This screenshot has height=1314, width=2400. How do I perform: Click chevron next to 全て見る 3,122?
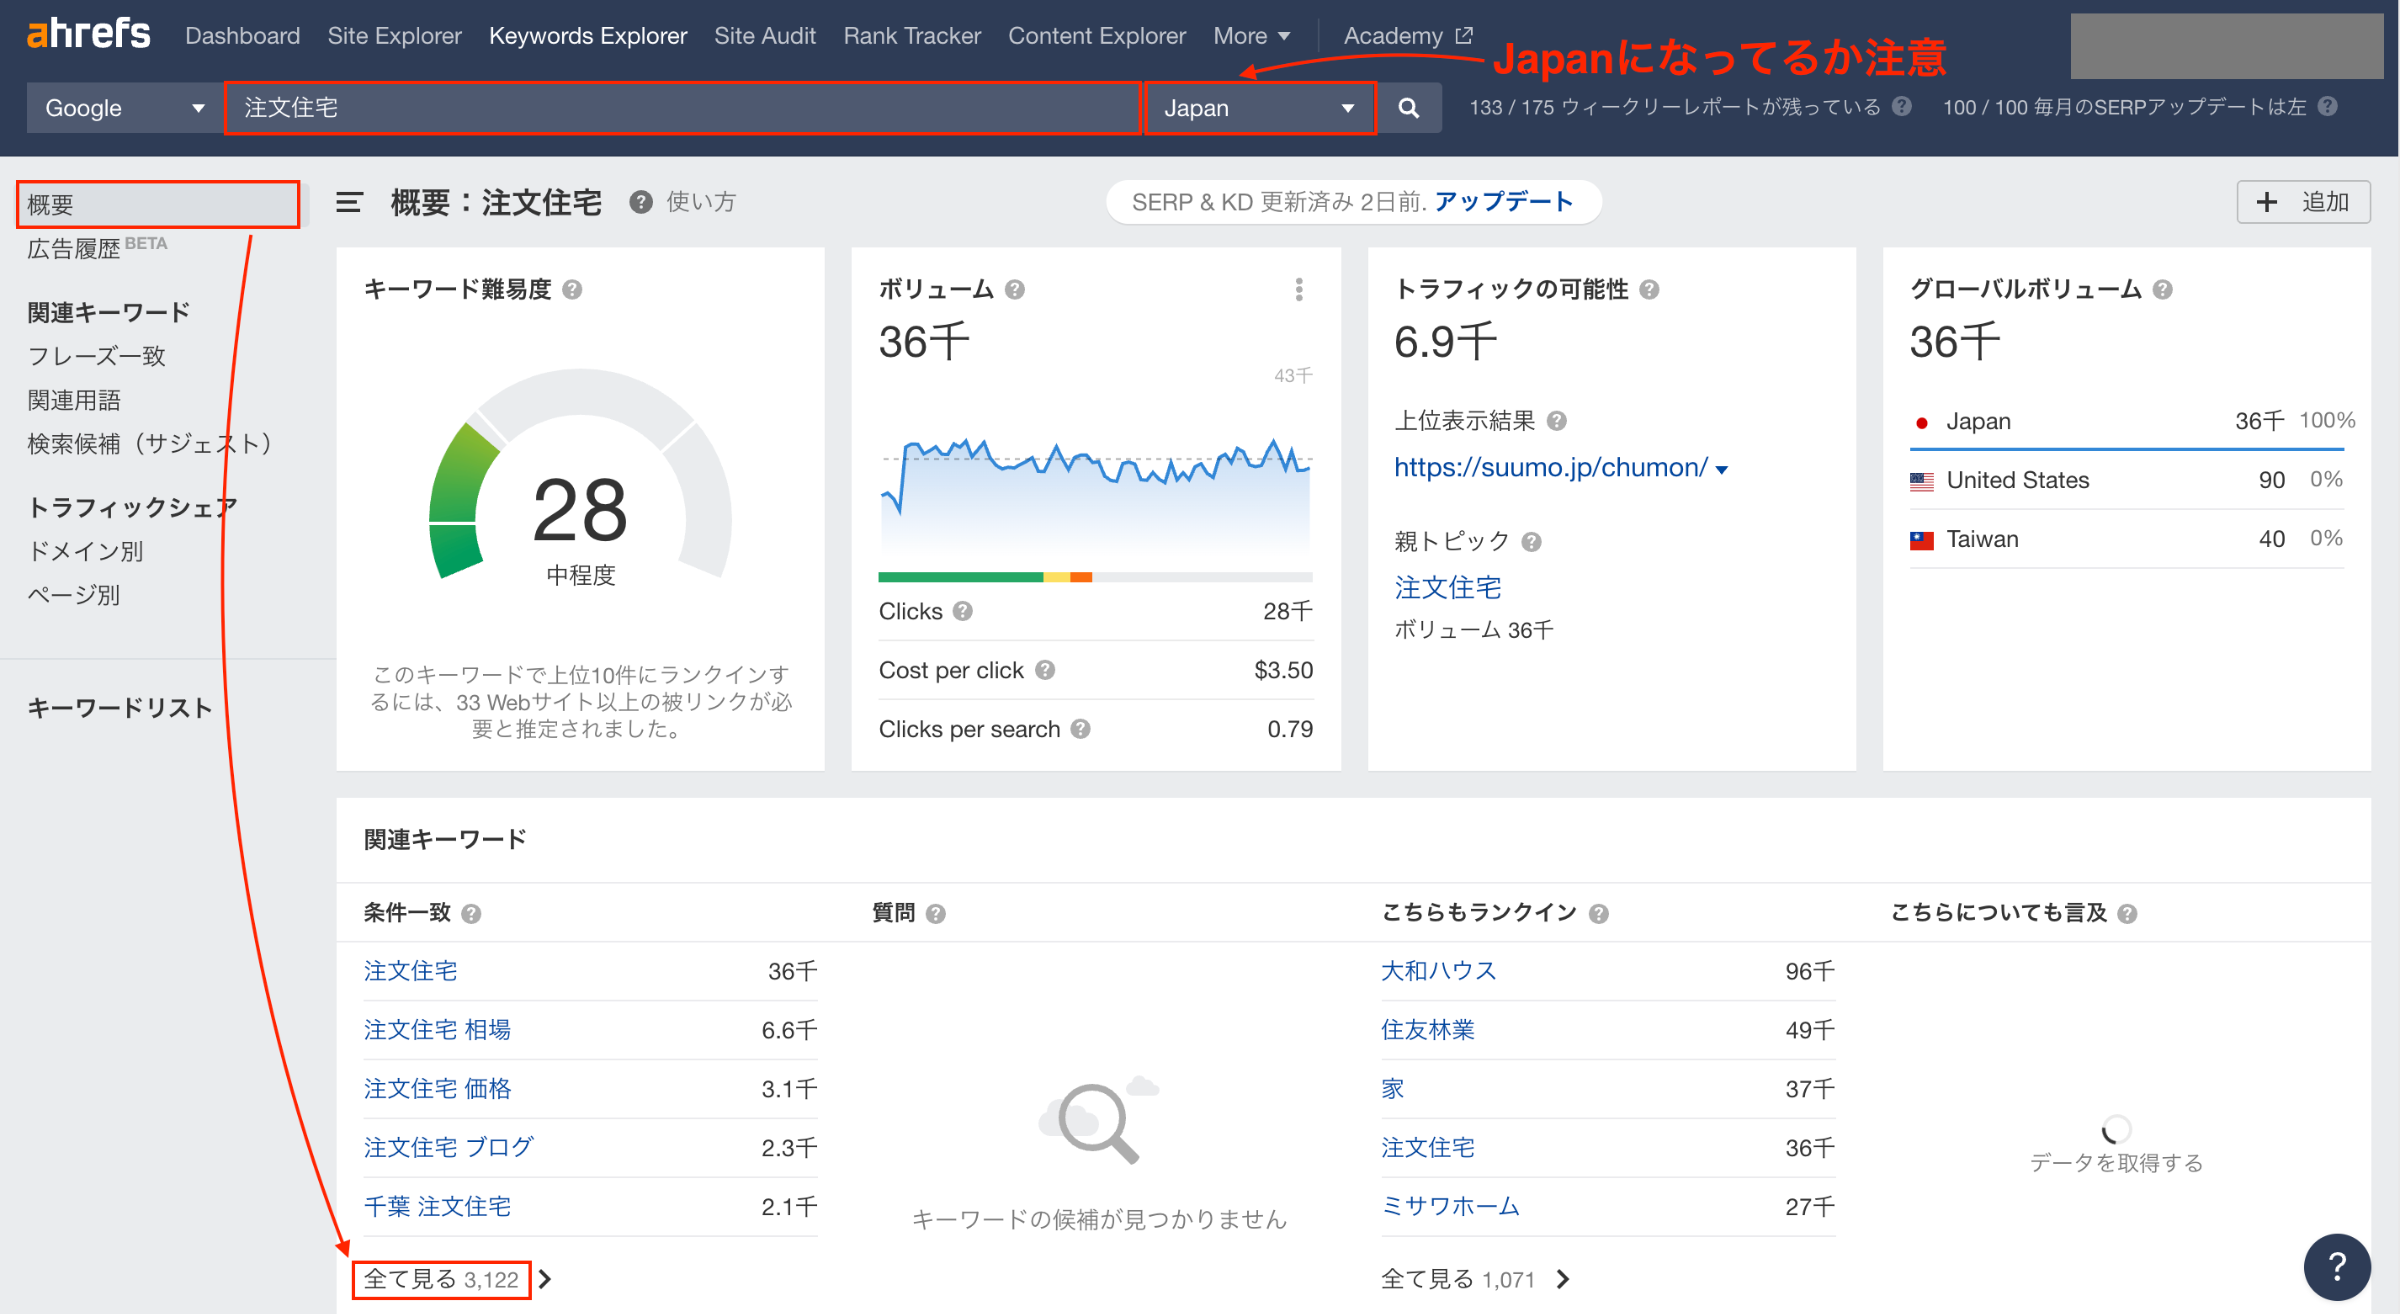click(545, 1279)
